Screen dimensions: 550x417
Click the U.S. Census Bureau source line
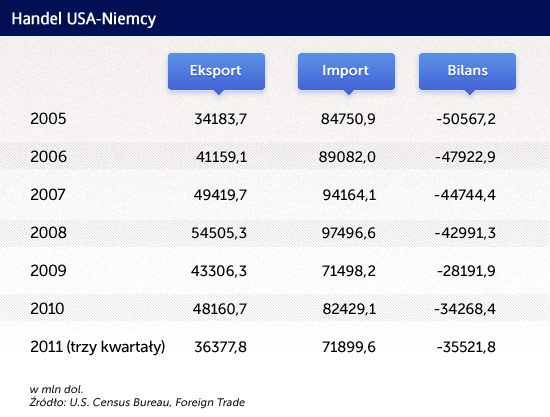pos(137,402)
